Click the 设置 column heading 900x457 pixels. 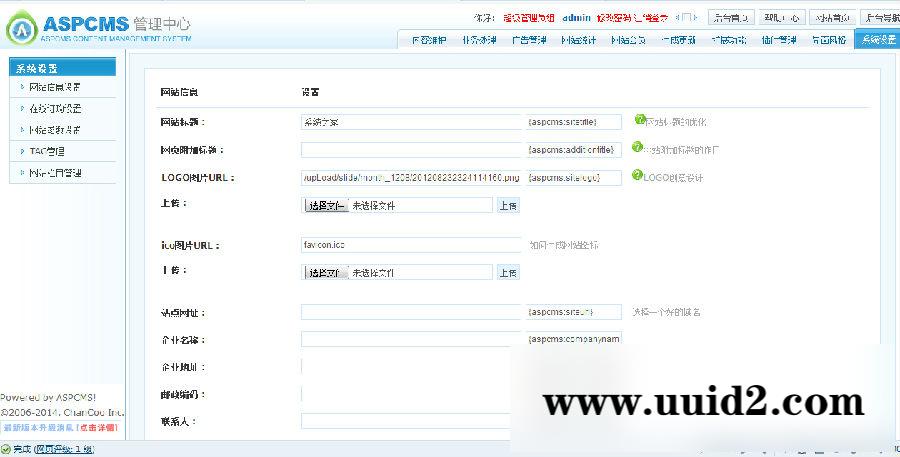click(x=311, y=92)
